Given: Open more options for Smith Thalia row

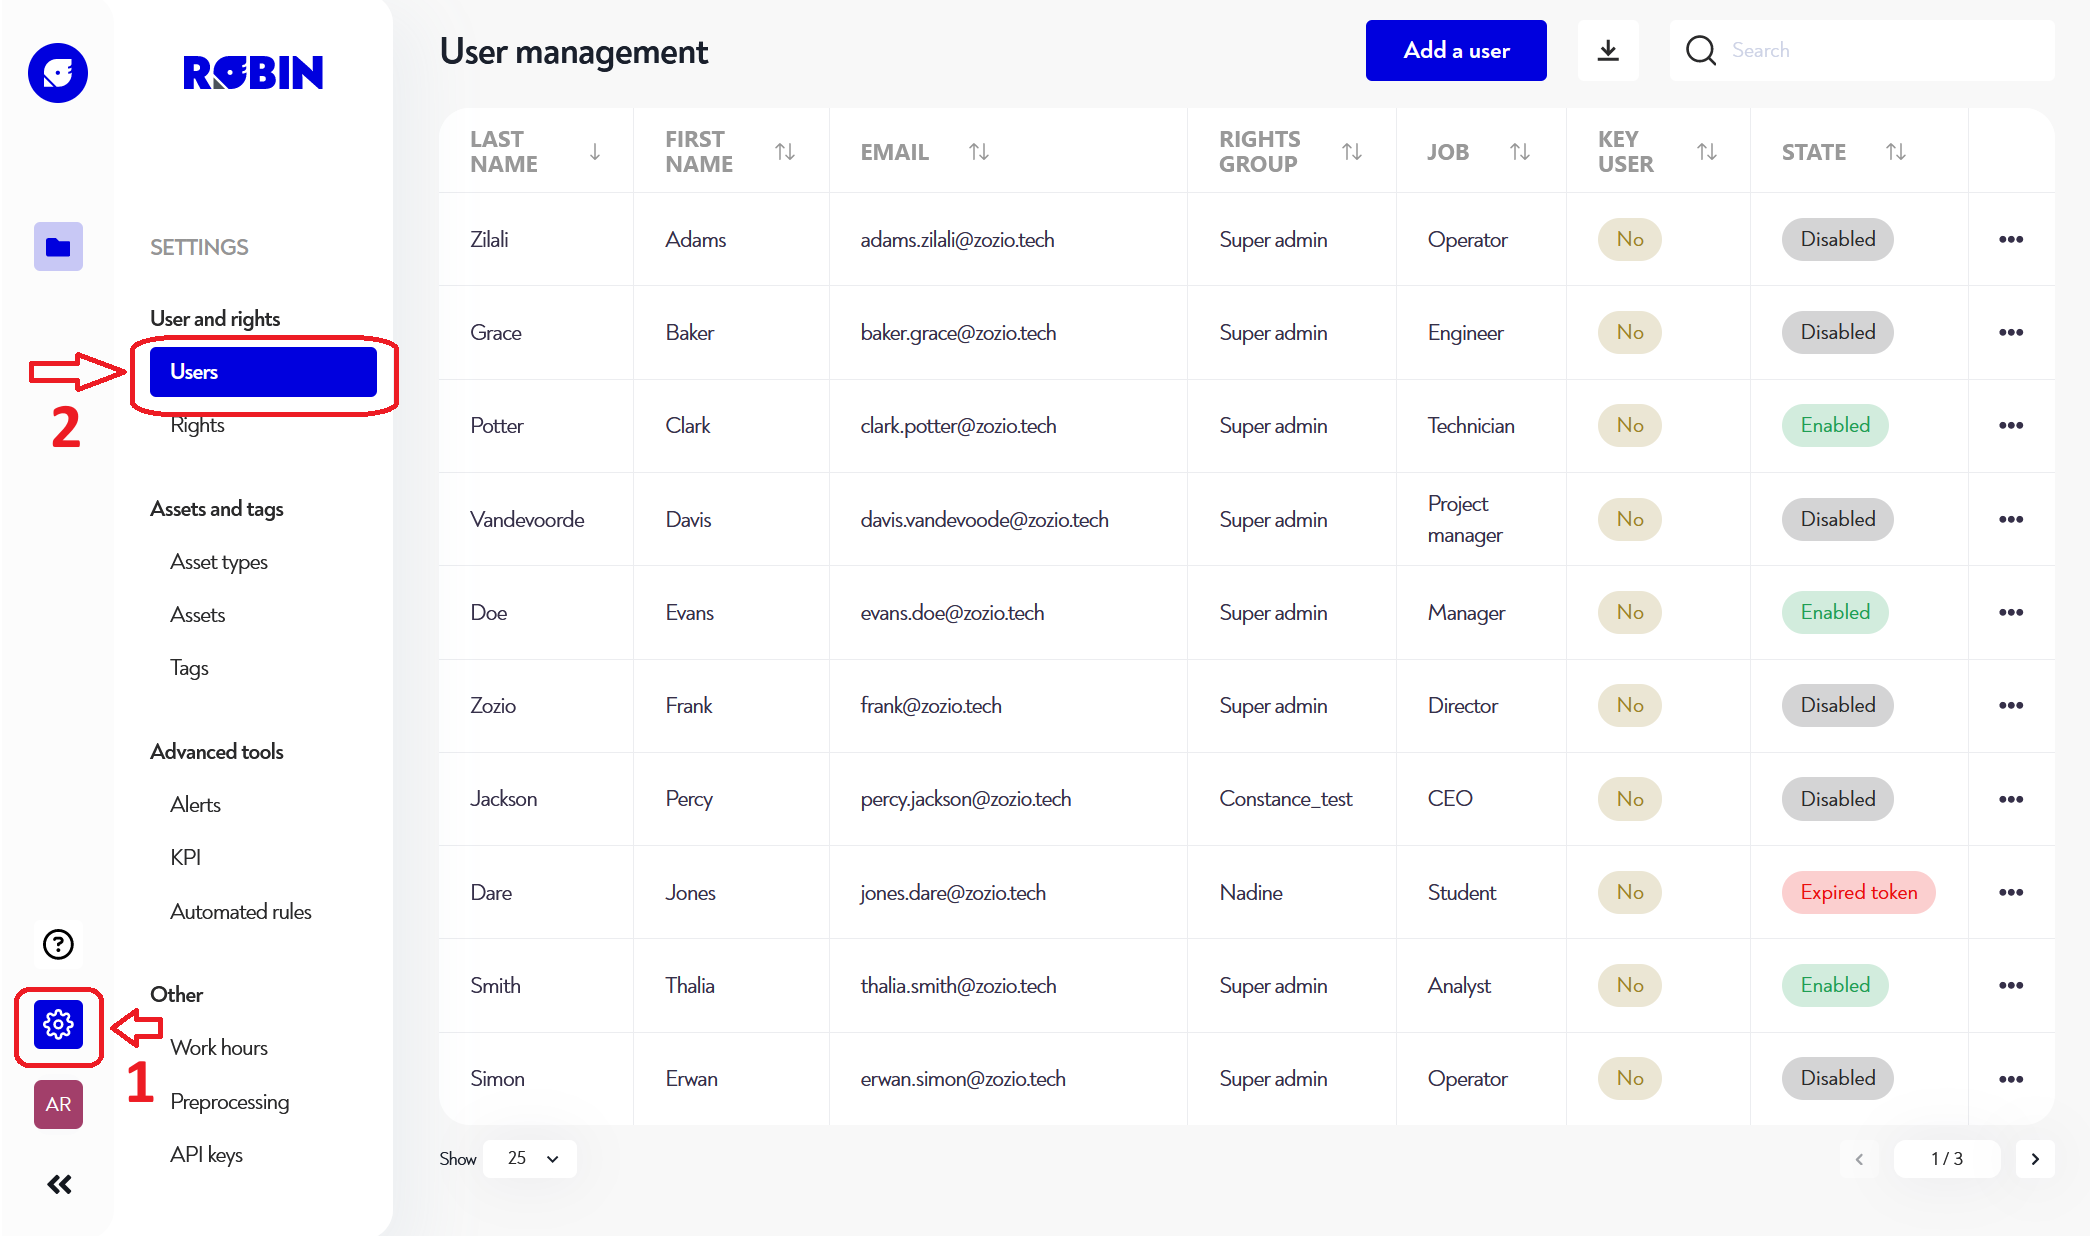Looking at the screenshot, I should 2011,985.
